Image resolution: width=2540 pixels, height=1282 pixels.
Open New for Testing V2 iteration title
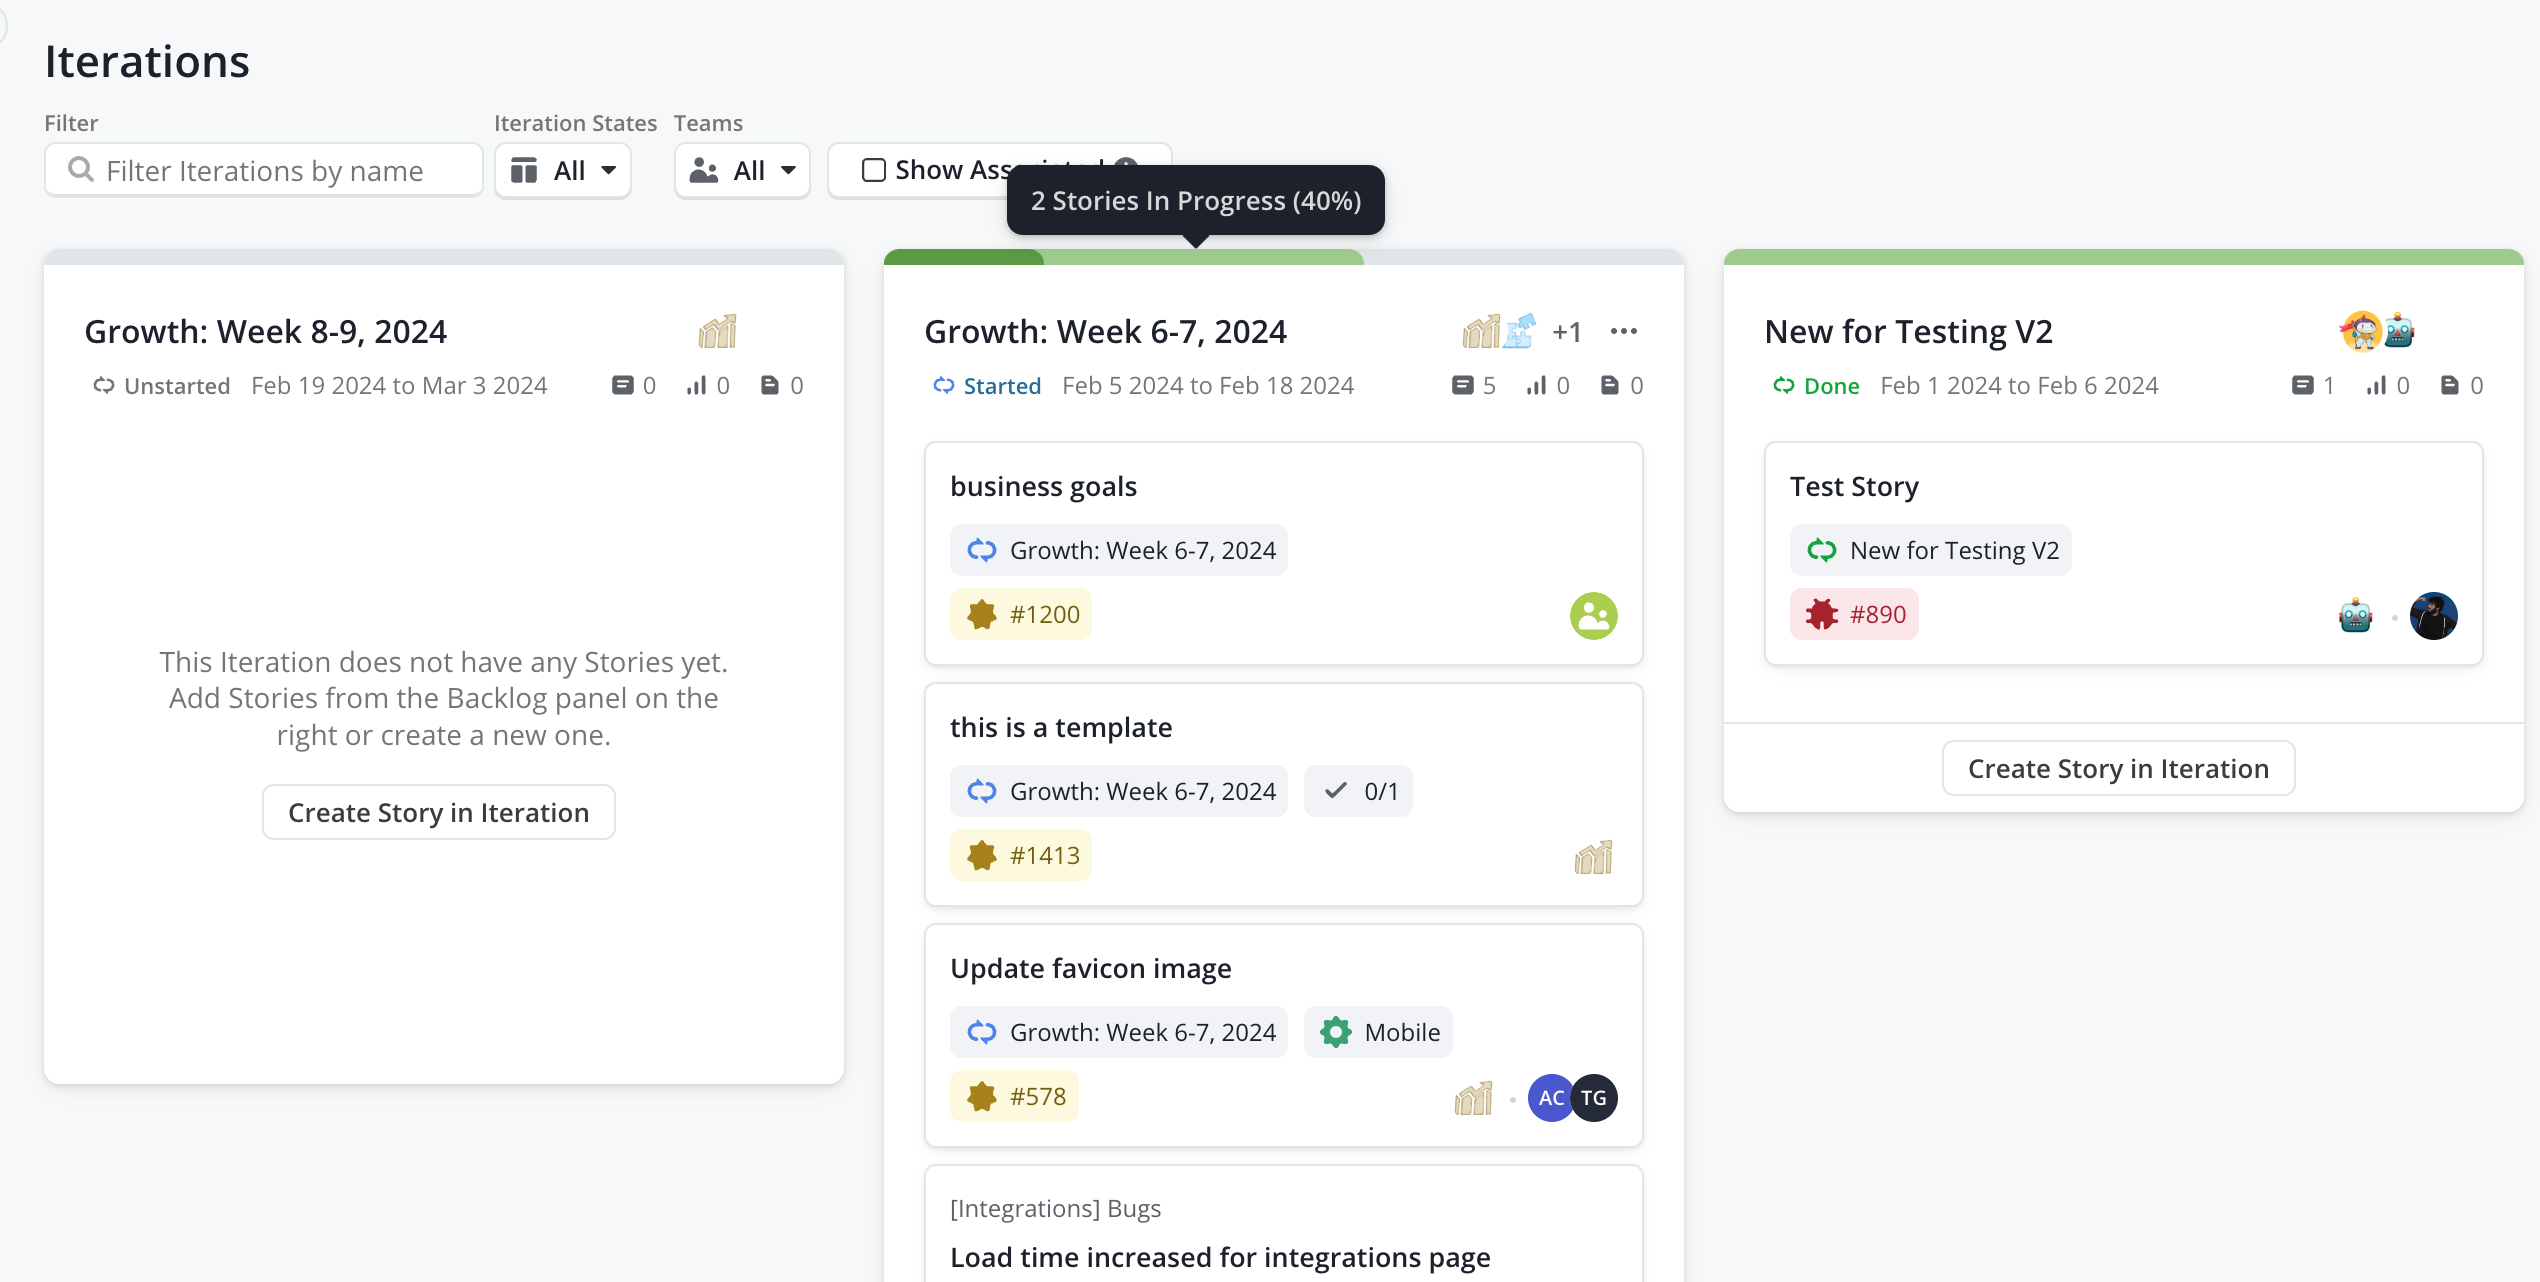(1908, 331)
